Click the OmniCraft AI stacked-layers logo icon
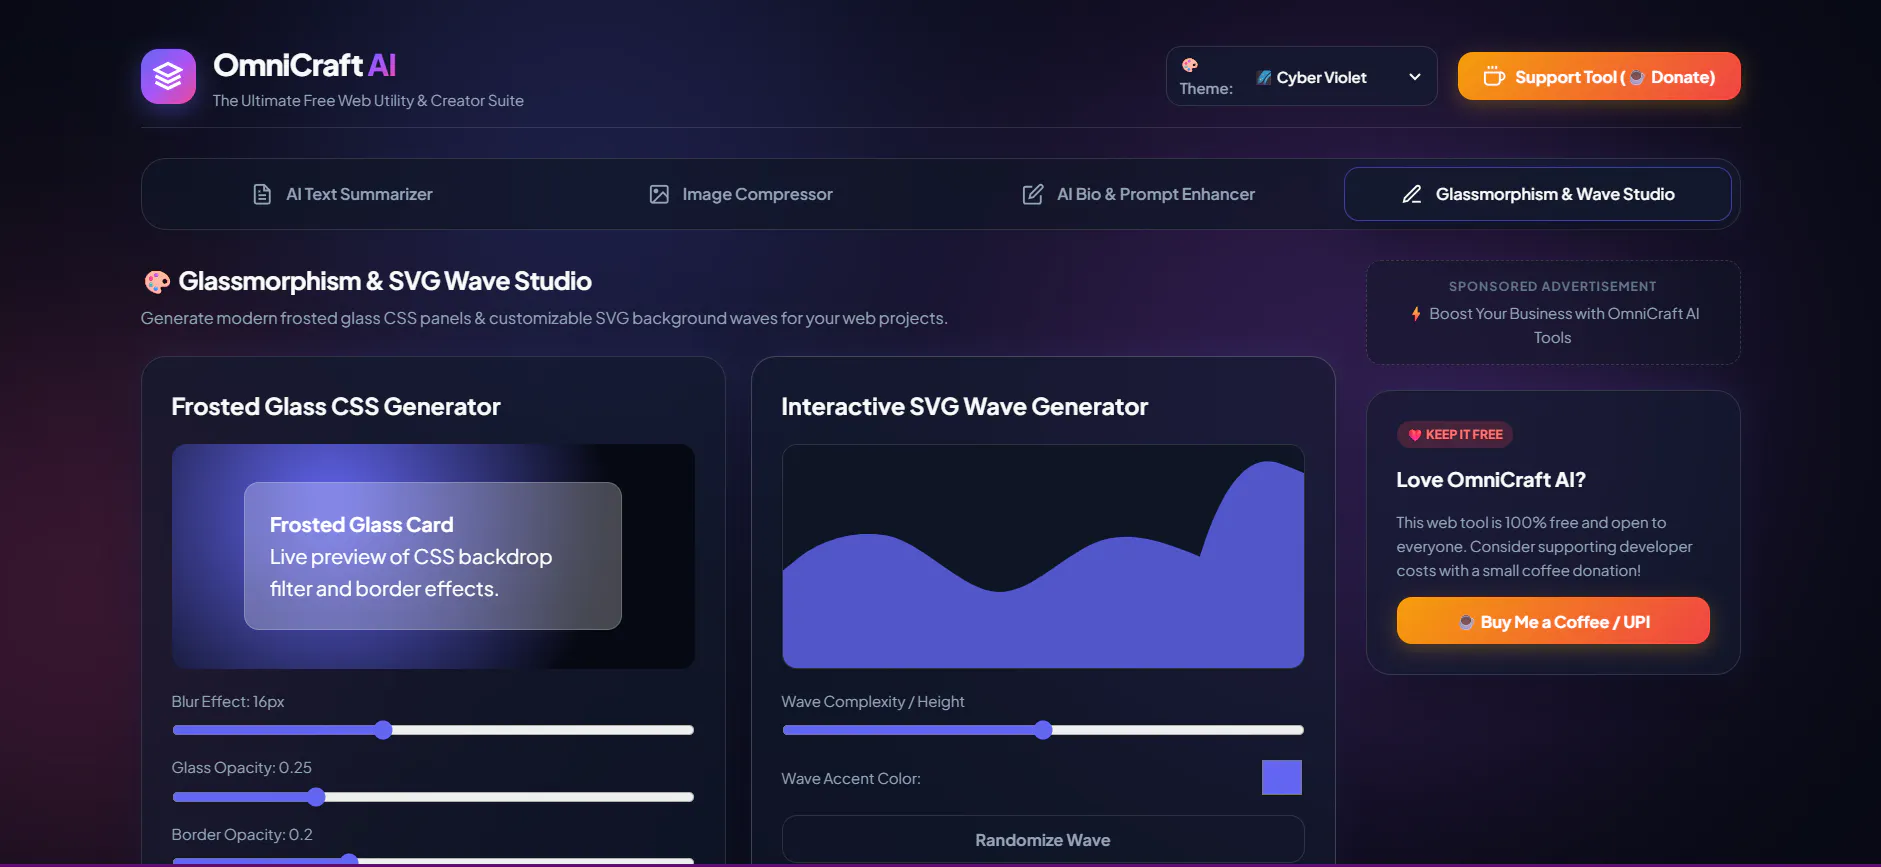Viewport: 1881px width, 867px height. point(168,76)
